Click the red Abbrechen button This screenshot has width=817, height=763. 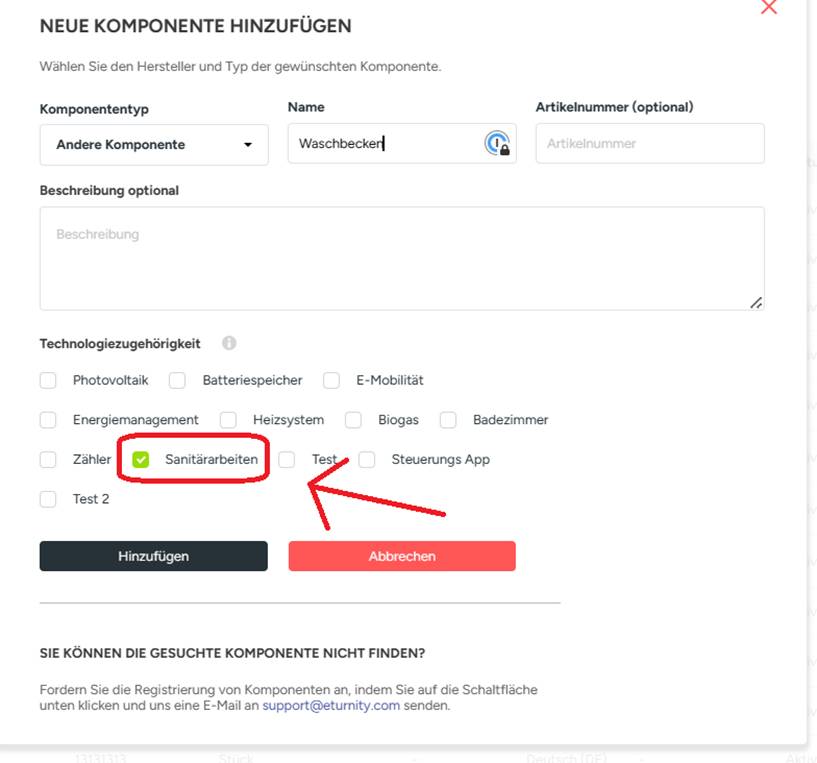coord(402,556)
